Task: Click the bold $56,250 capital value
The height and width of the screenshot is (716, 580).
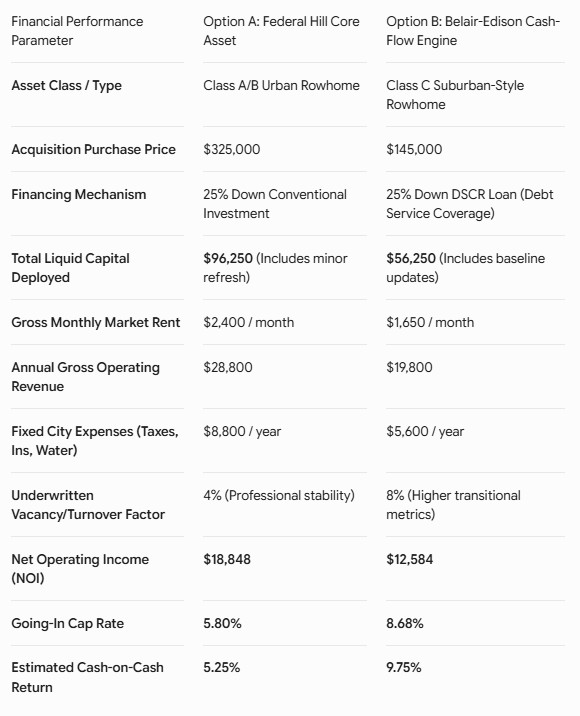Action: [411, 258]
